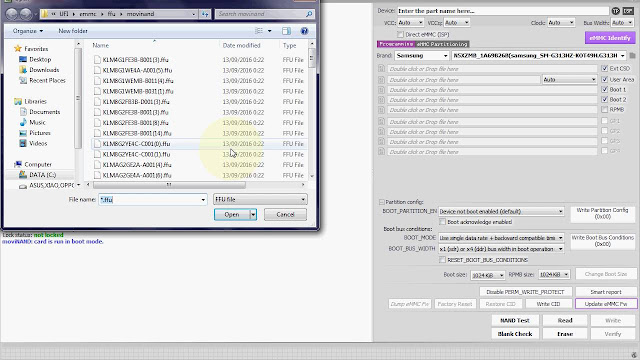The width and height of the screenshot is (640, 360).
Task: Click the Device part name field
Action: tap(503, 11)
